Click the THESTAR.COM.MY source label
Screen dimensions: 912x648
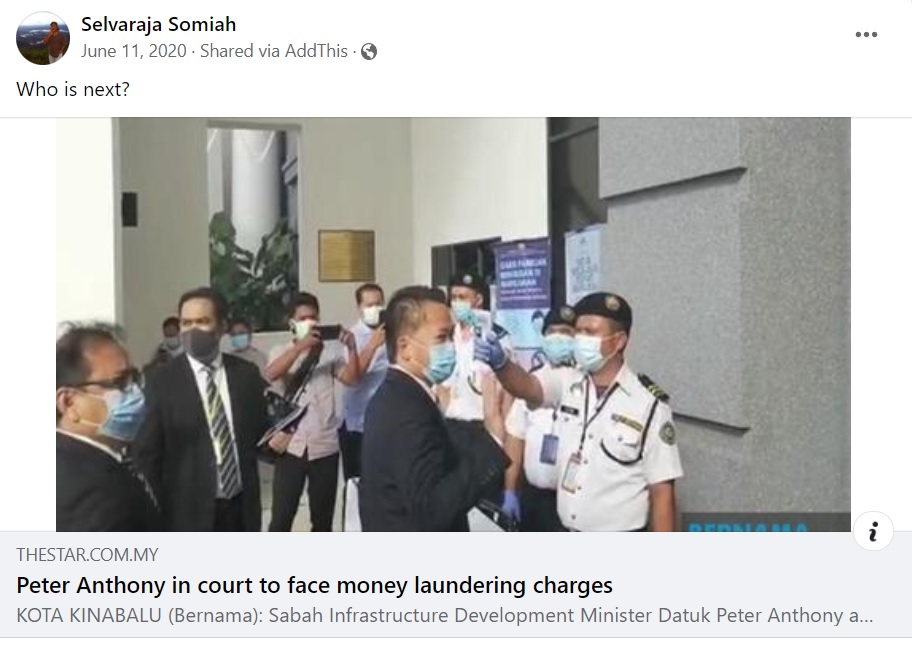[87, 554]
